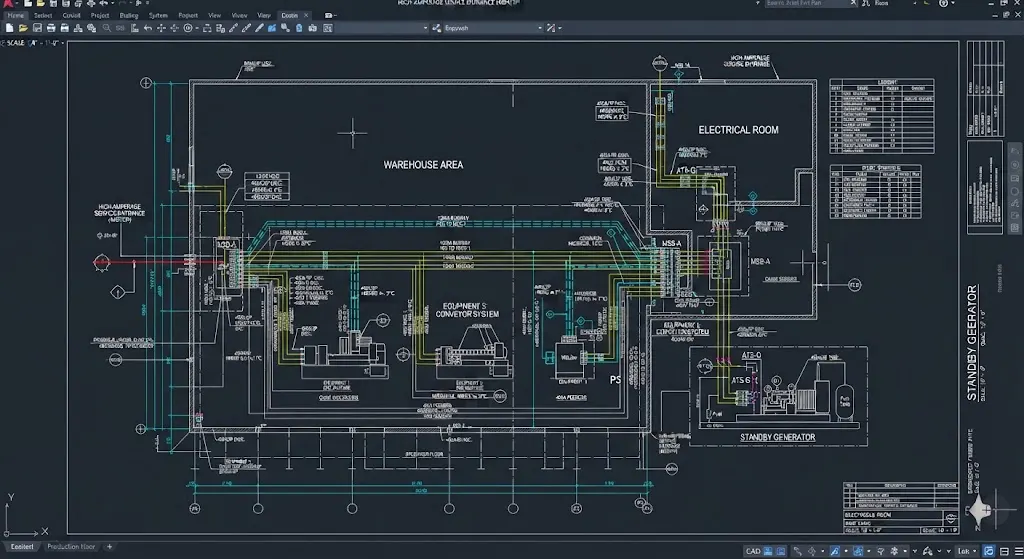Click the application logo at top-left

(7, 3)
